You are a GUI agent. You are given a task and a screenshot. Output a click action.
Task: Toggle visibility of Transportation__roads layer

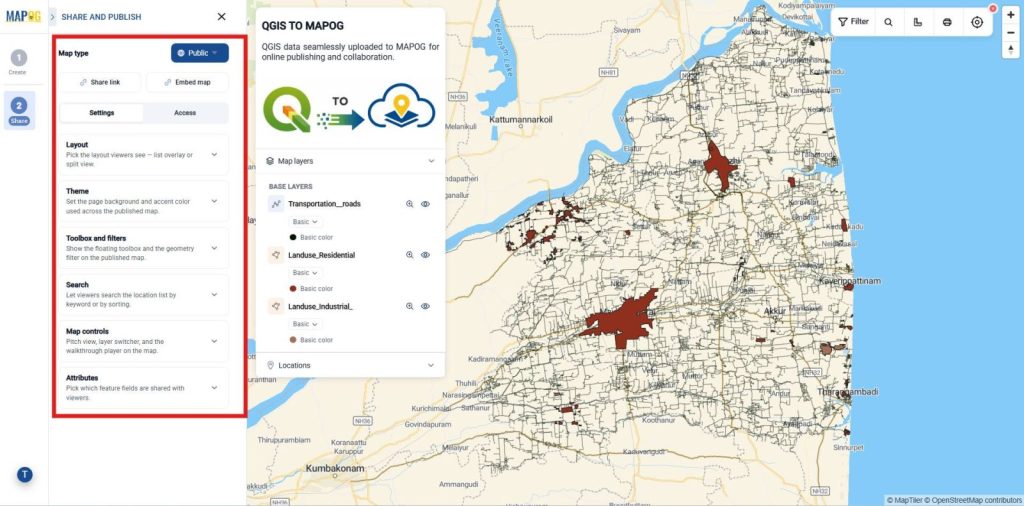[x=425, y=204]
